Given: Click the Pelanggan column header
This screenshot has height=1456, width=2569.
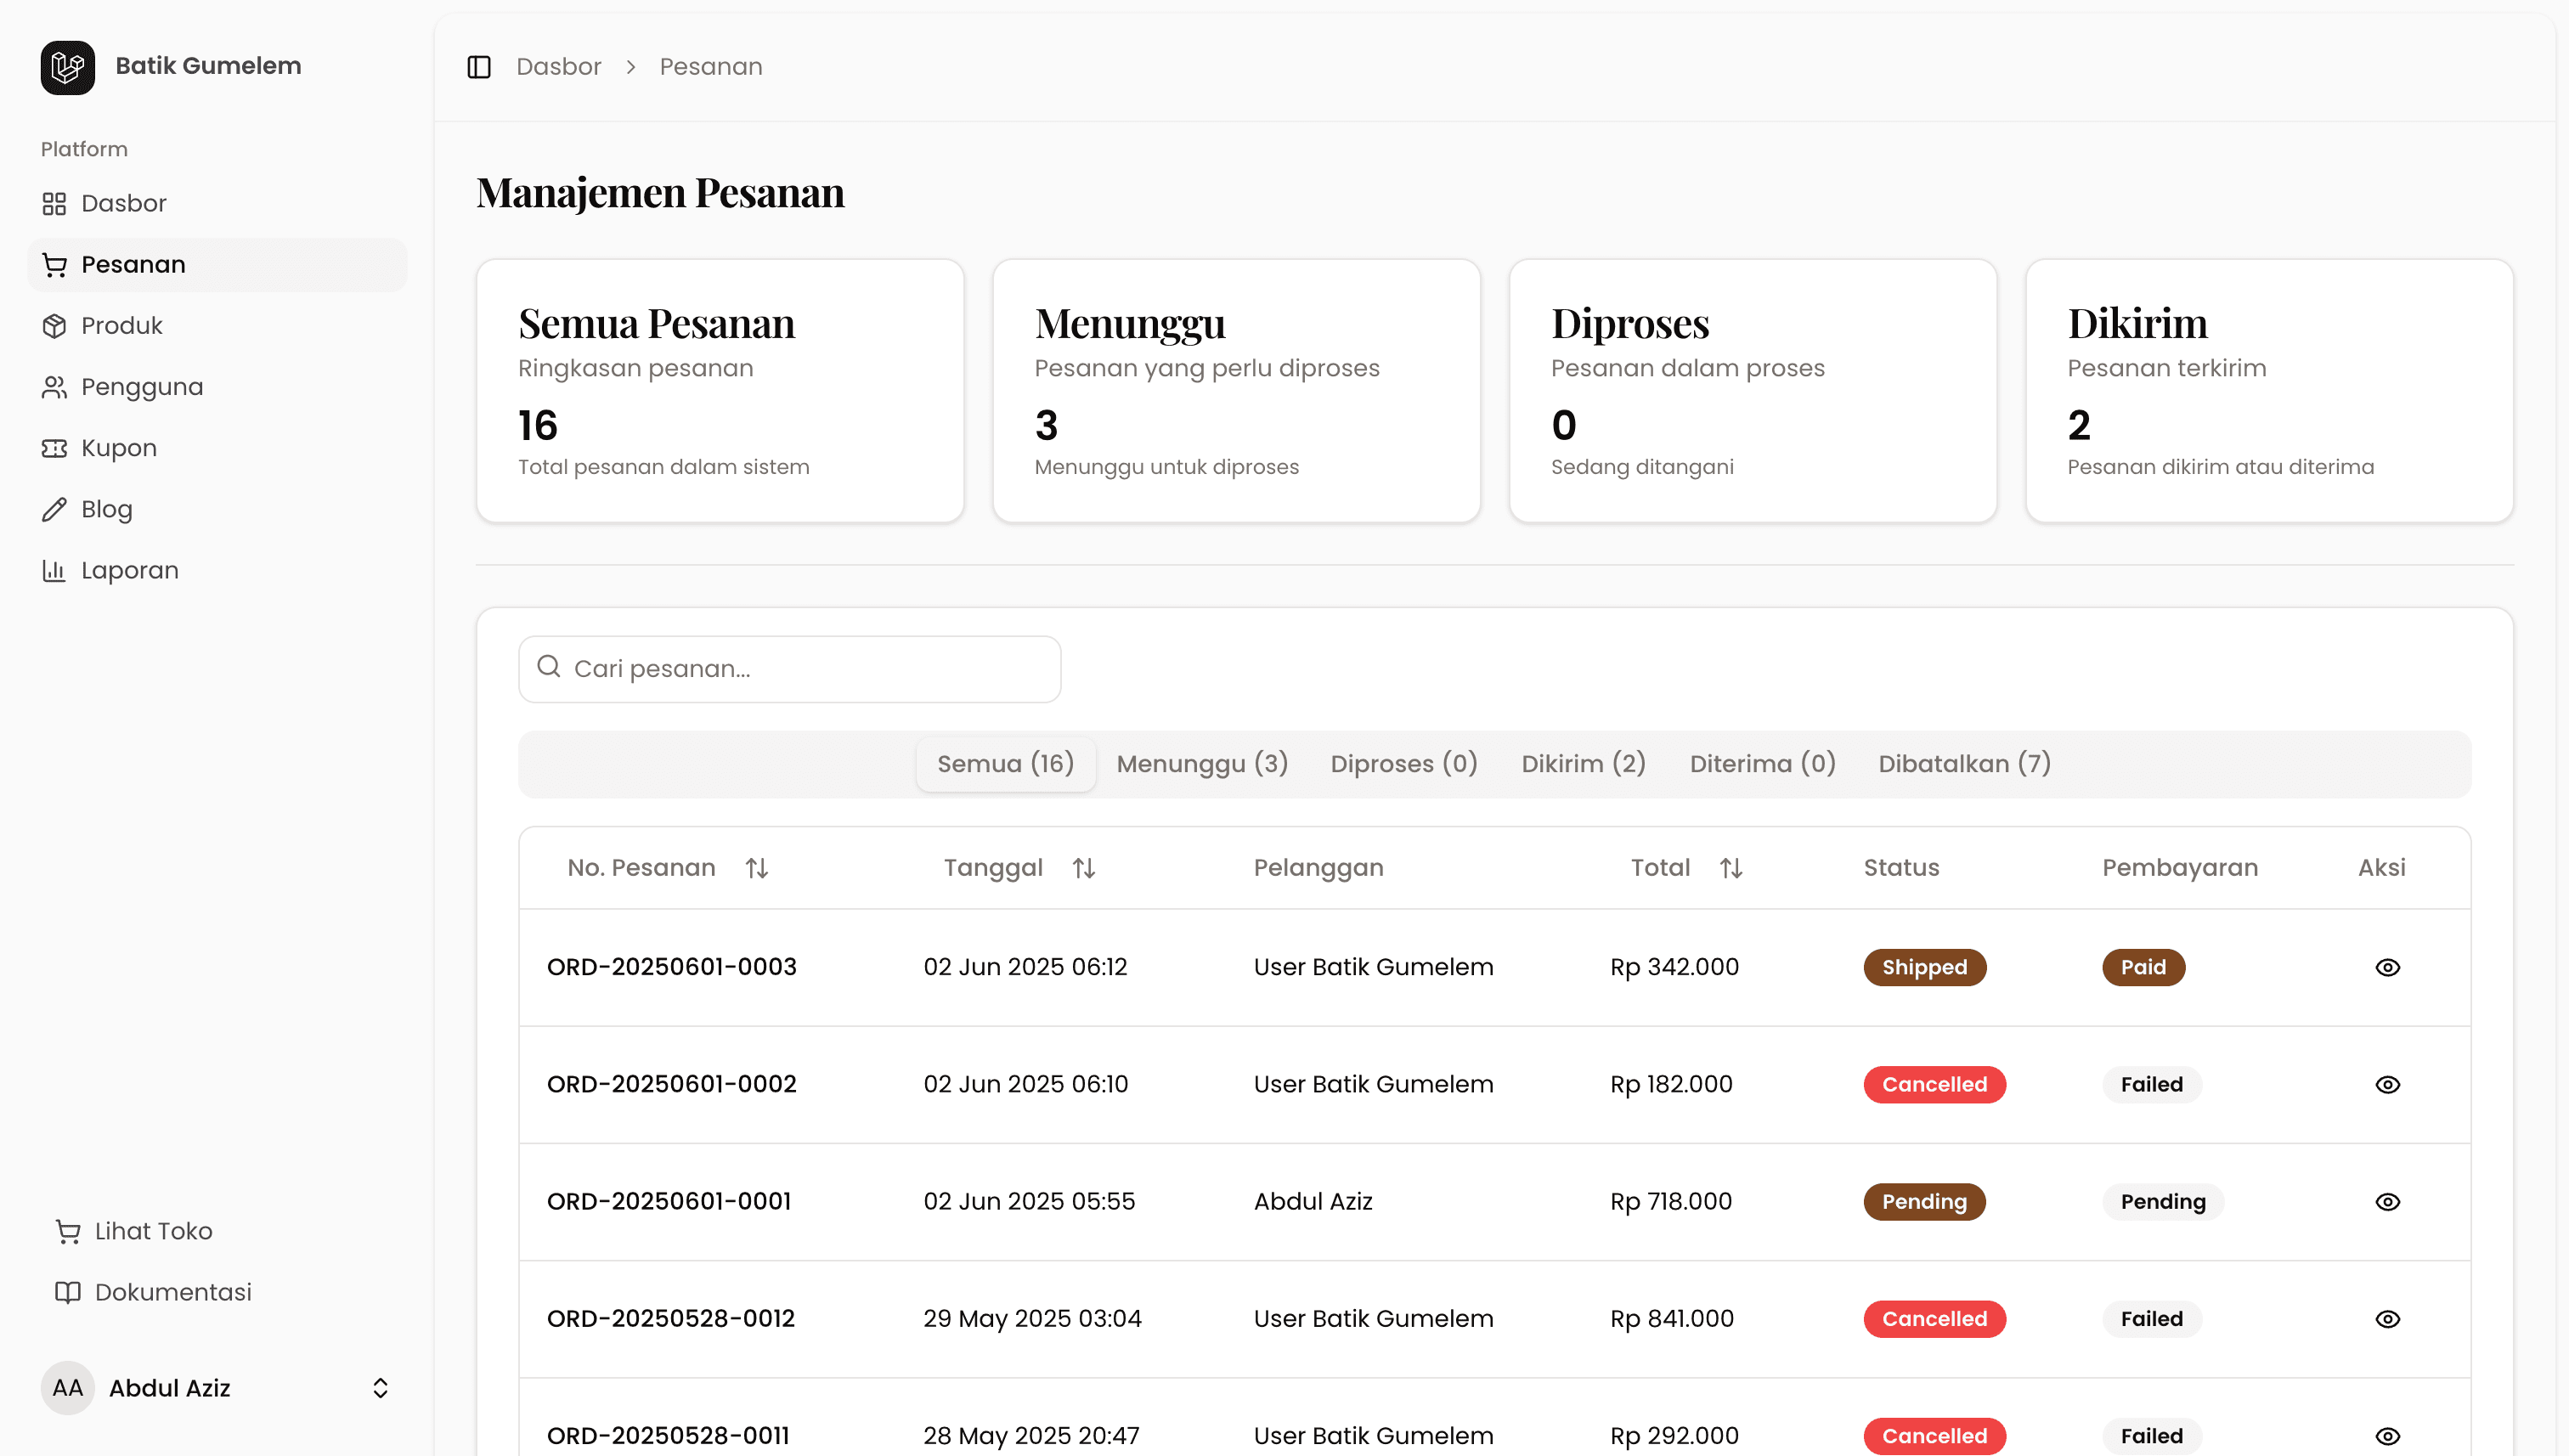Looking at the screenshot, I should pos(1319,868).
